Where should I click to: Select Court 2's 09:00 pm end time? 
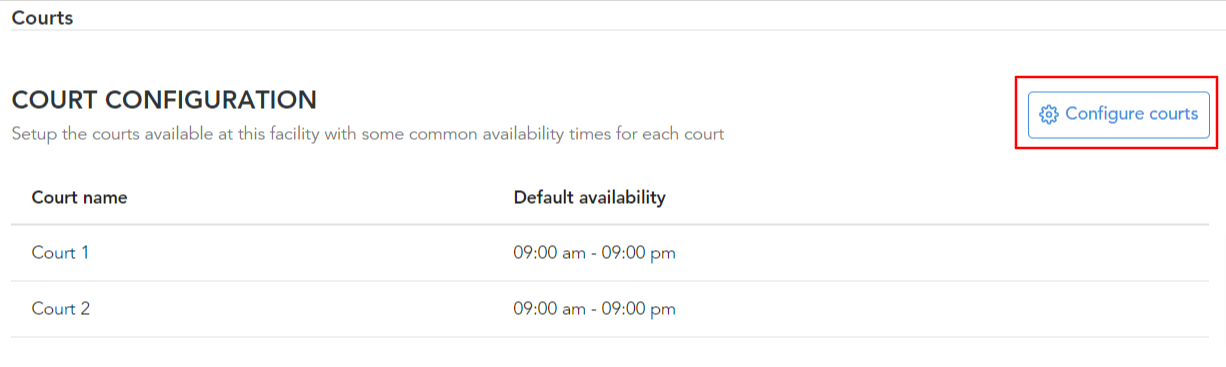(x=639, y=309)
